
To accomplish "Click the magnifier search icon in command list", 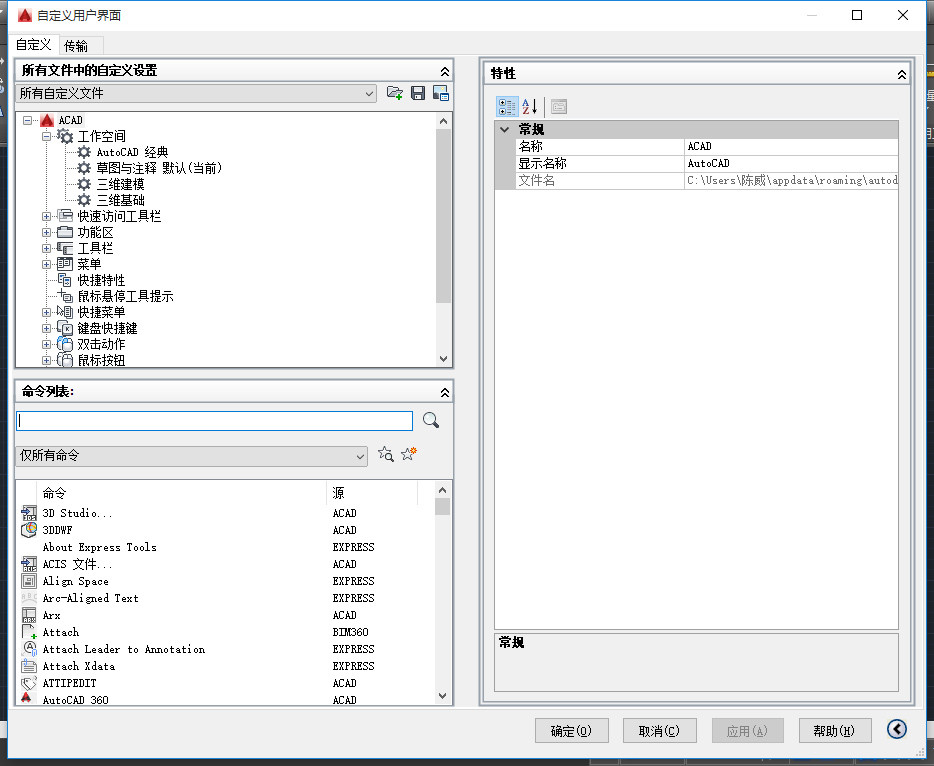I will 431,421.
